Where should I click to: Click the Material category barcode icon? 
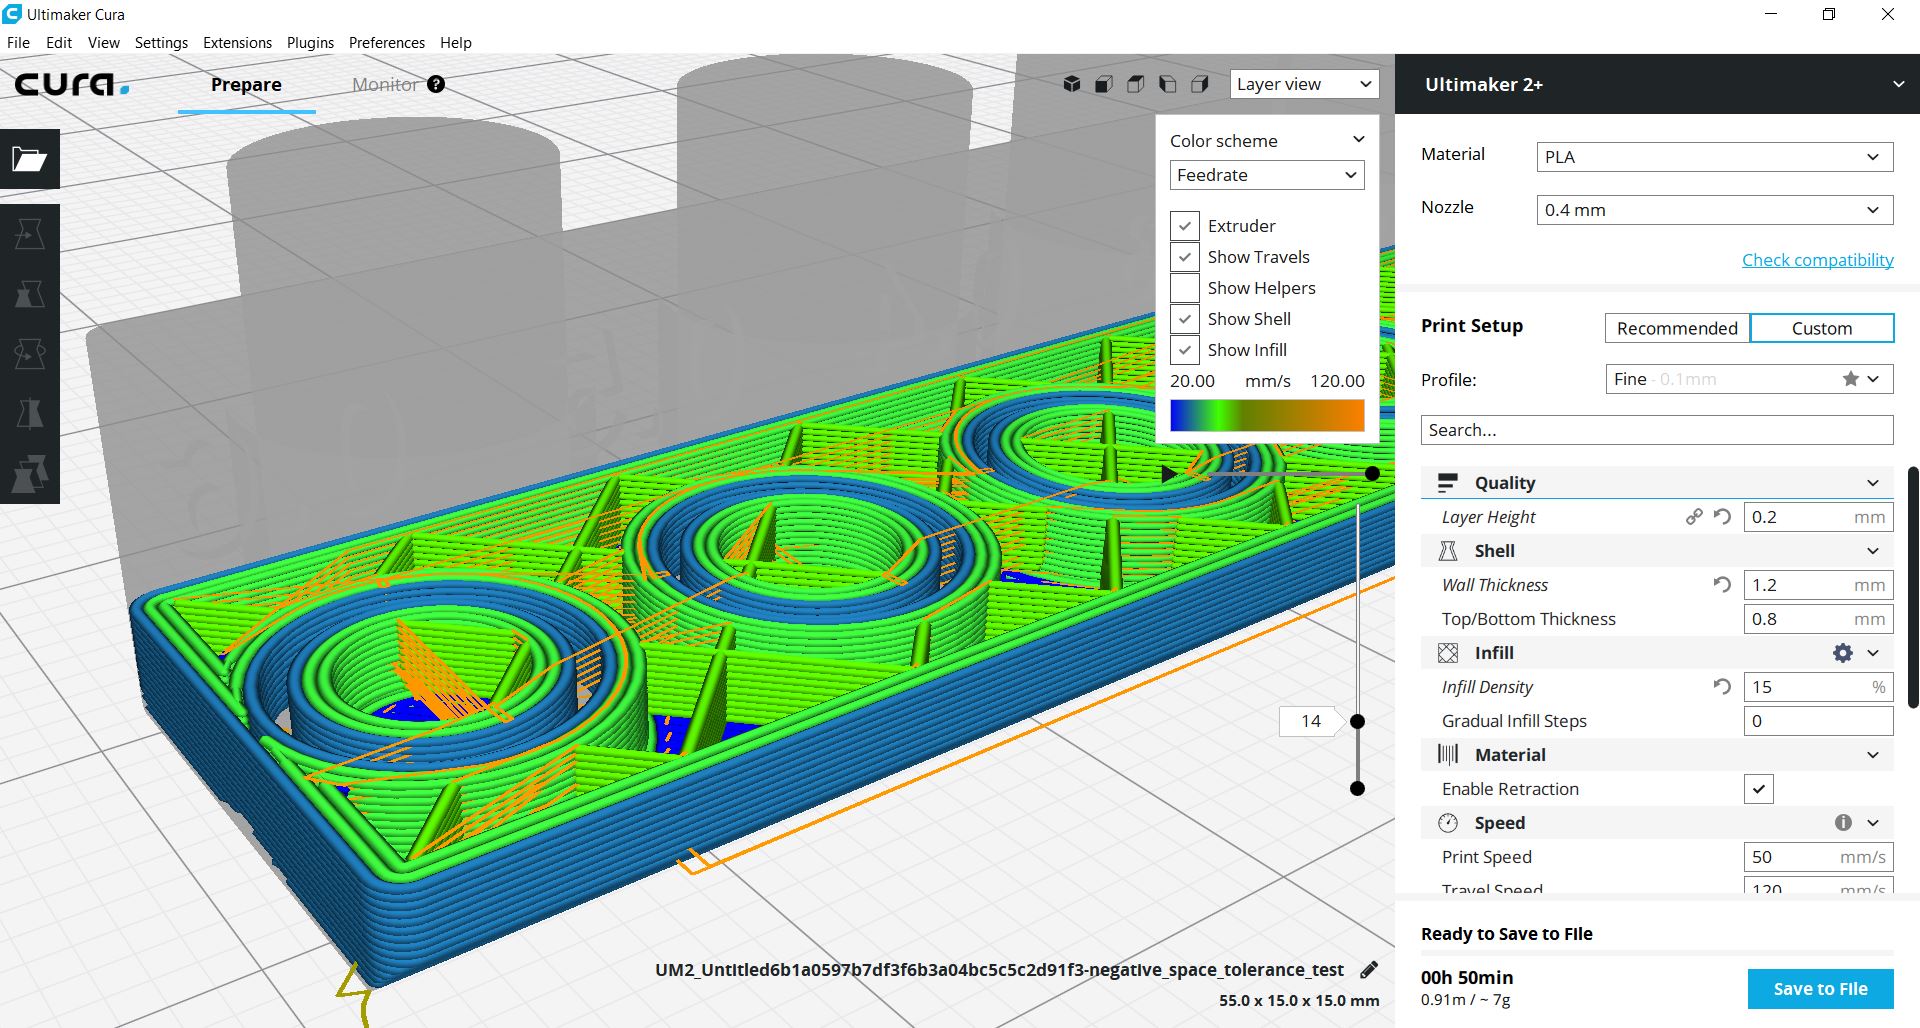click(x=1447, y=755)
